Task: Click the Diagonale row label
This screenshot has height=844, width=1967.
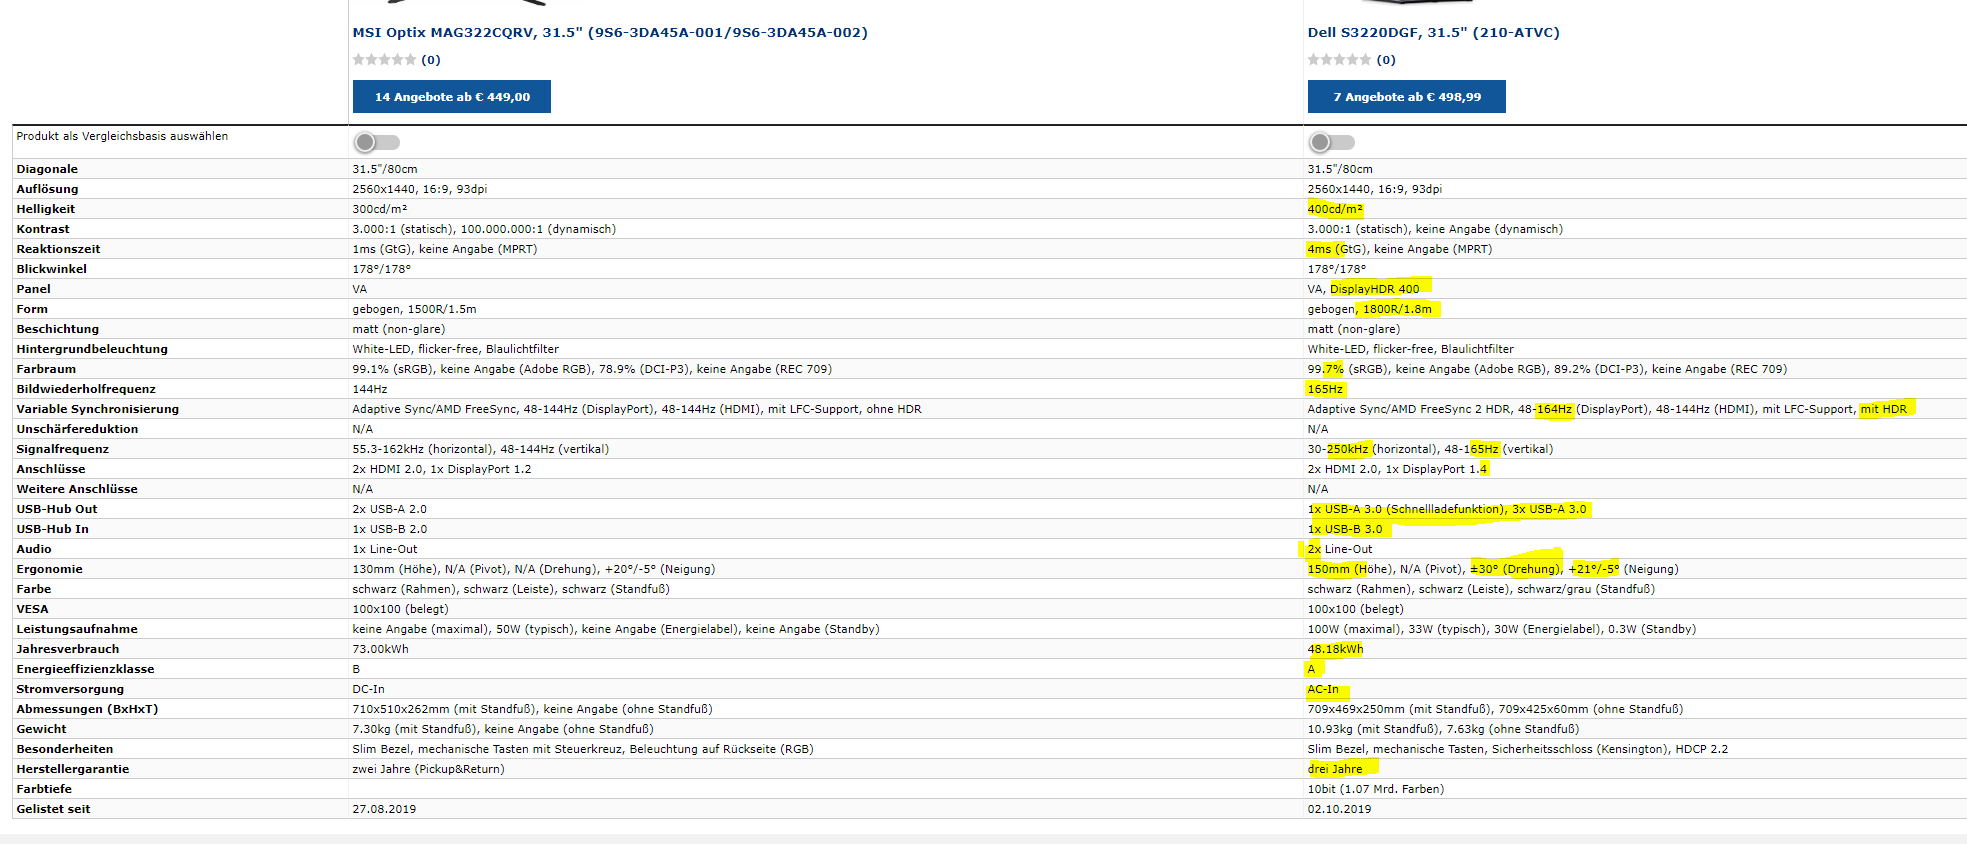Action: (47, 169)
